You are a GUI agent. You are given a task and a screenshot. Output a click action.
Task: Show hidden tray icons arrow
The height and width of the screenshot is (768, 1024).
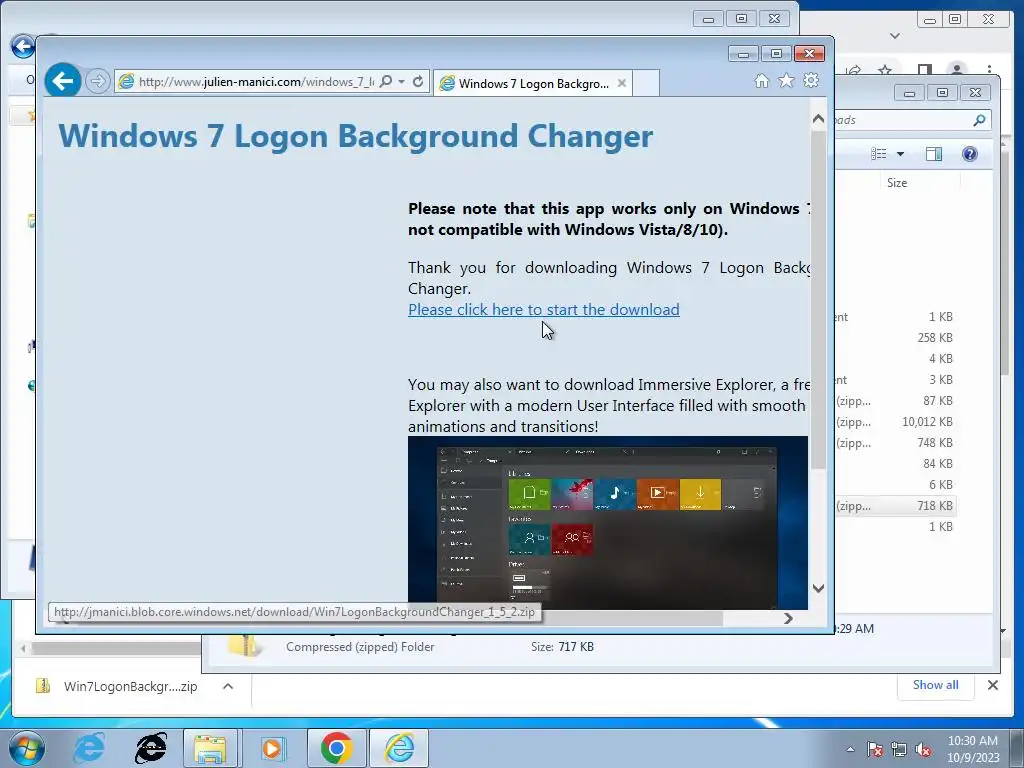coord(850,749)
